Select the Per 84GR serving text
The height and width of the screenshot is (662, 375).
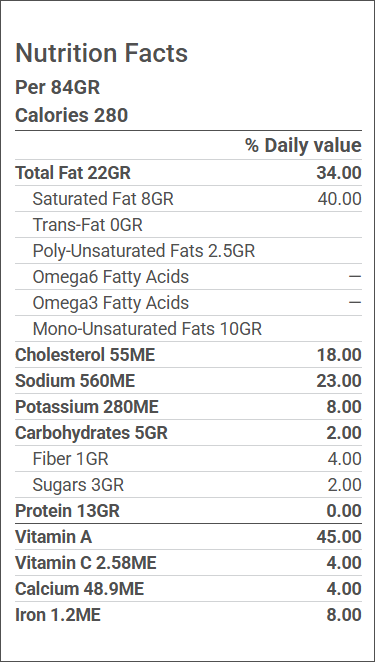[57, 88]
